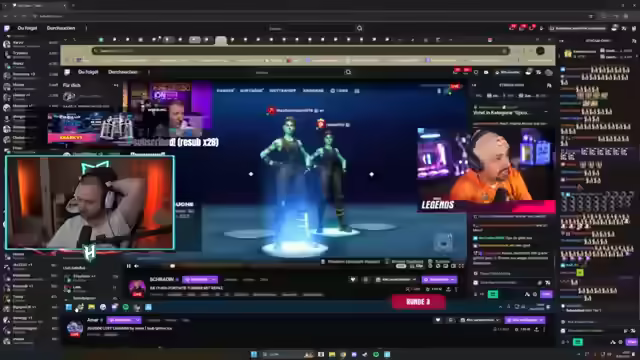This screenshot has width=640, height=360.
Task: Select the highlighted active tab in the embedded browser
Action: point(221,40)
